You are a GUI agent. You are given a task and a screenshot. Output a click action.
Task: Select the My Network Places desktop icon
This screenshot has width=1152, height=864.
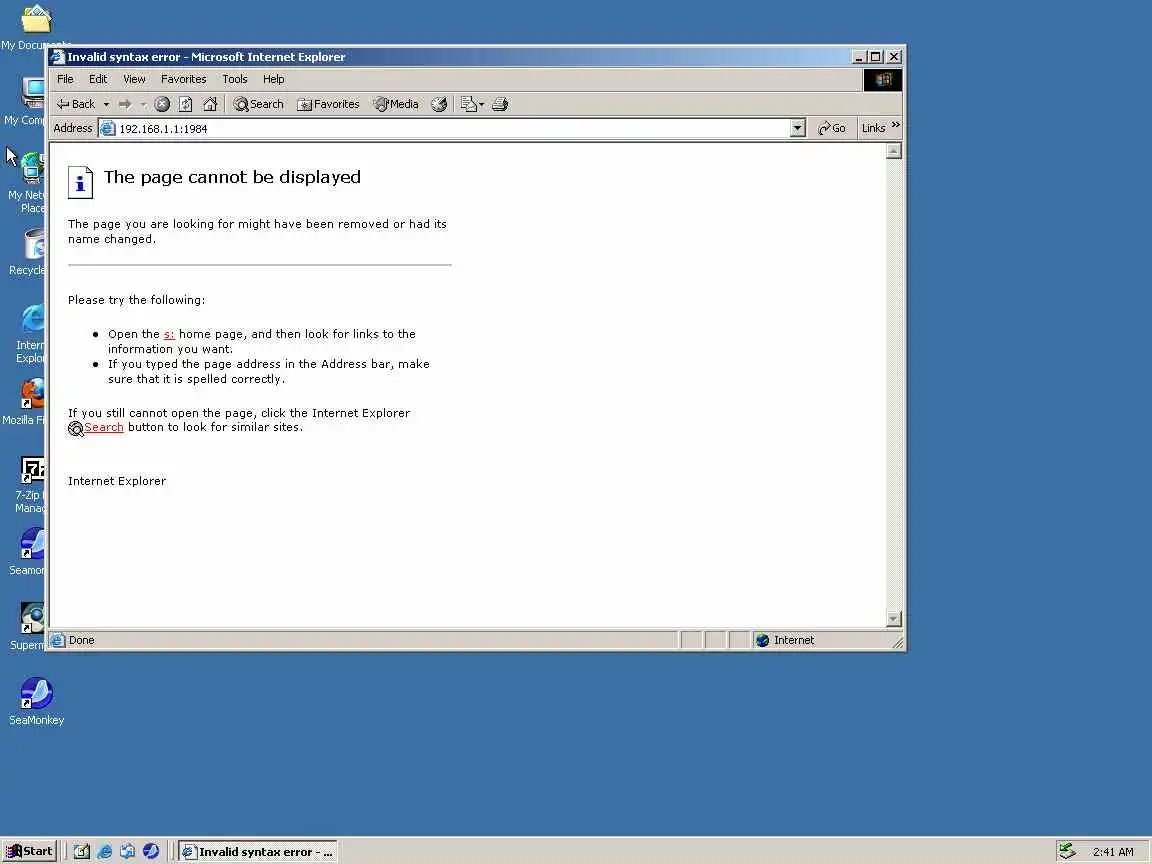point(26,183)
